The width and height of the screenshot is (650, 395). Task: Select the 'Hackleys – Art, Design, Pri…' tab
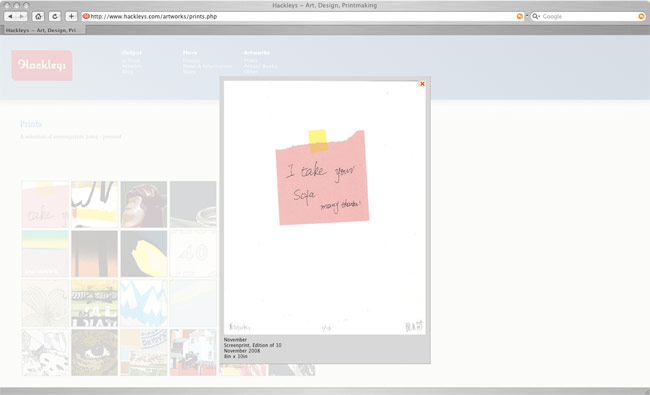click(44, 30)
